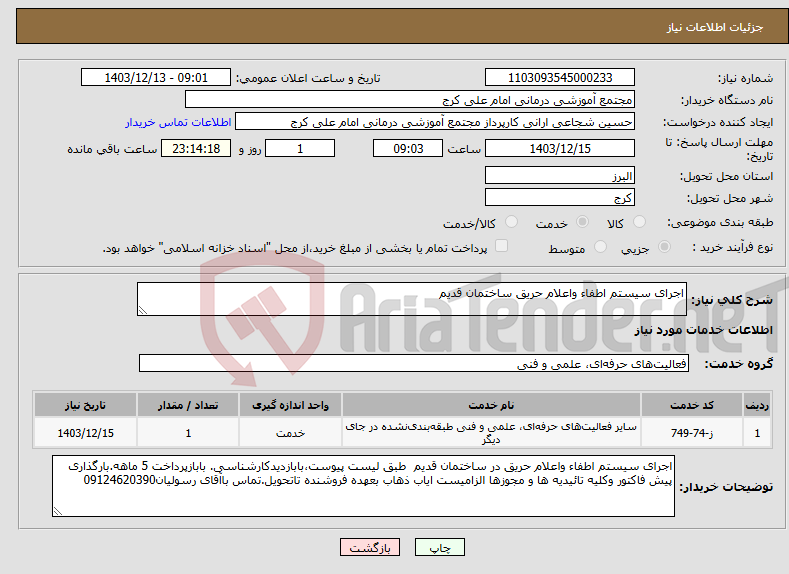The width and height of the screenshot is (789, 574).
Task: Click the گروه خدمت field
Action: point(414,363)
